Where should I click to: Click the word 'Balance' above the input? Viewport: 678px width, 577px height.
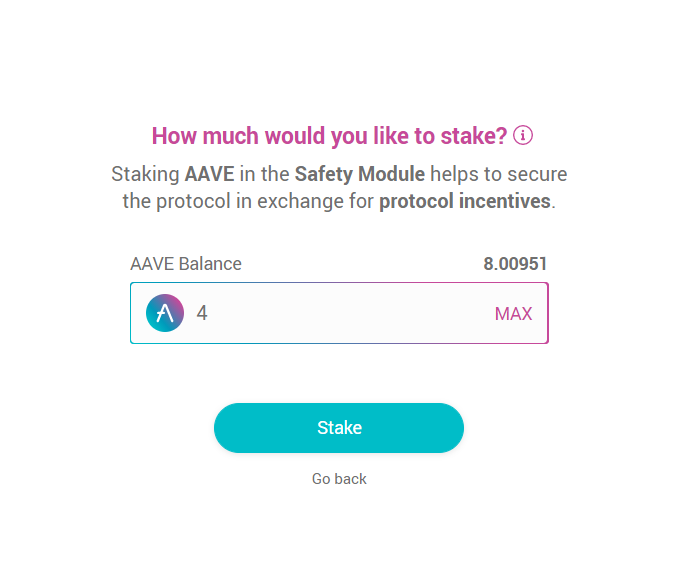[x=210, y=264]
